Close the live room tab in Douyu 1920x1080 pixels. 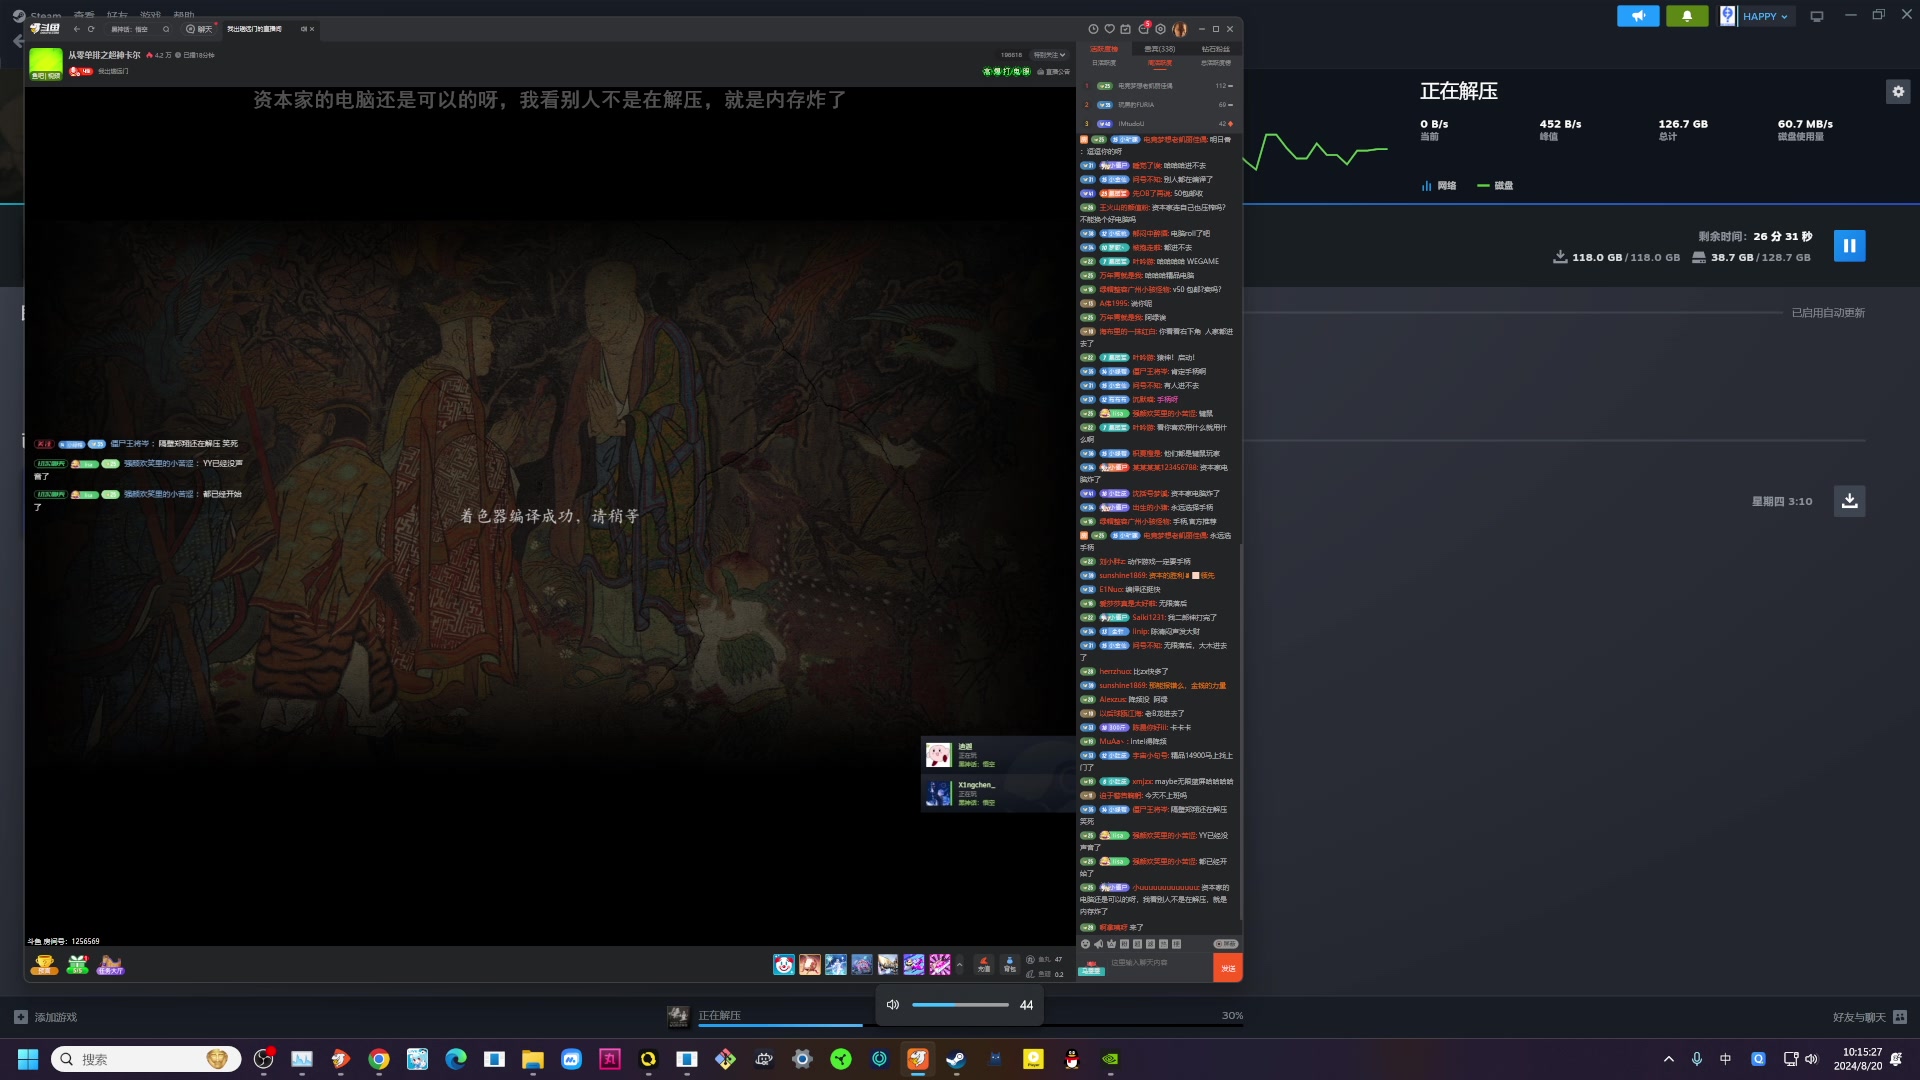tap(312, 29)
